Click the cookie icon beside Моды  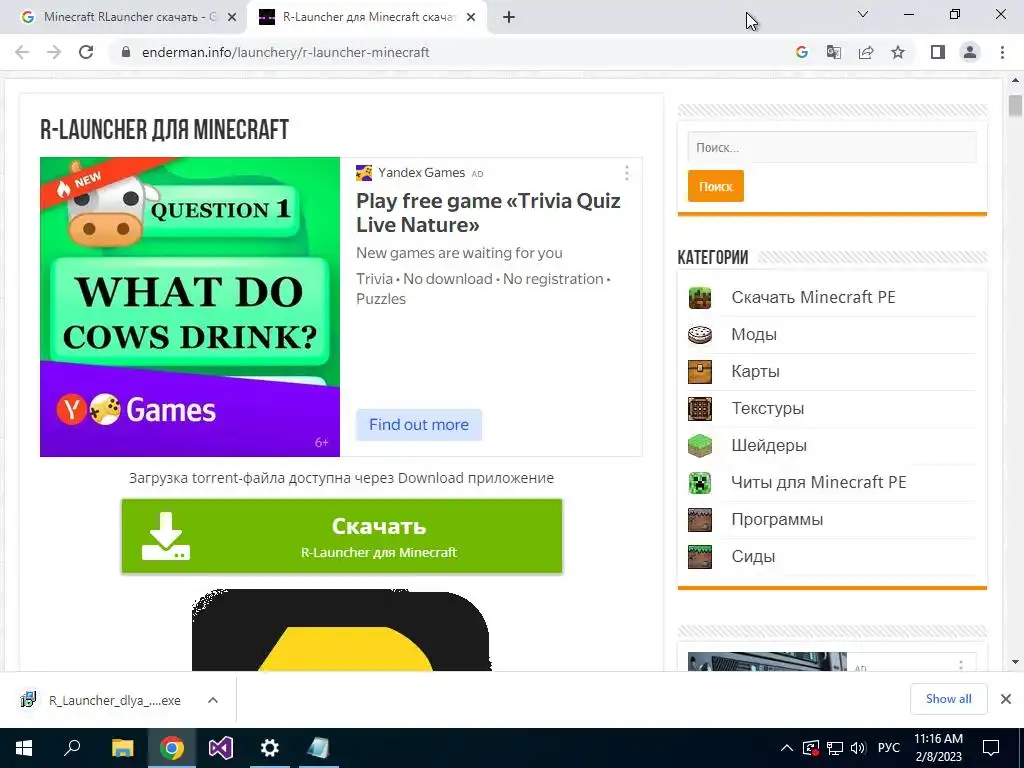coord(700,335)
